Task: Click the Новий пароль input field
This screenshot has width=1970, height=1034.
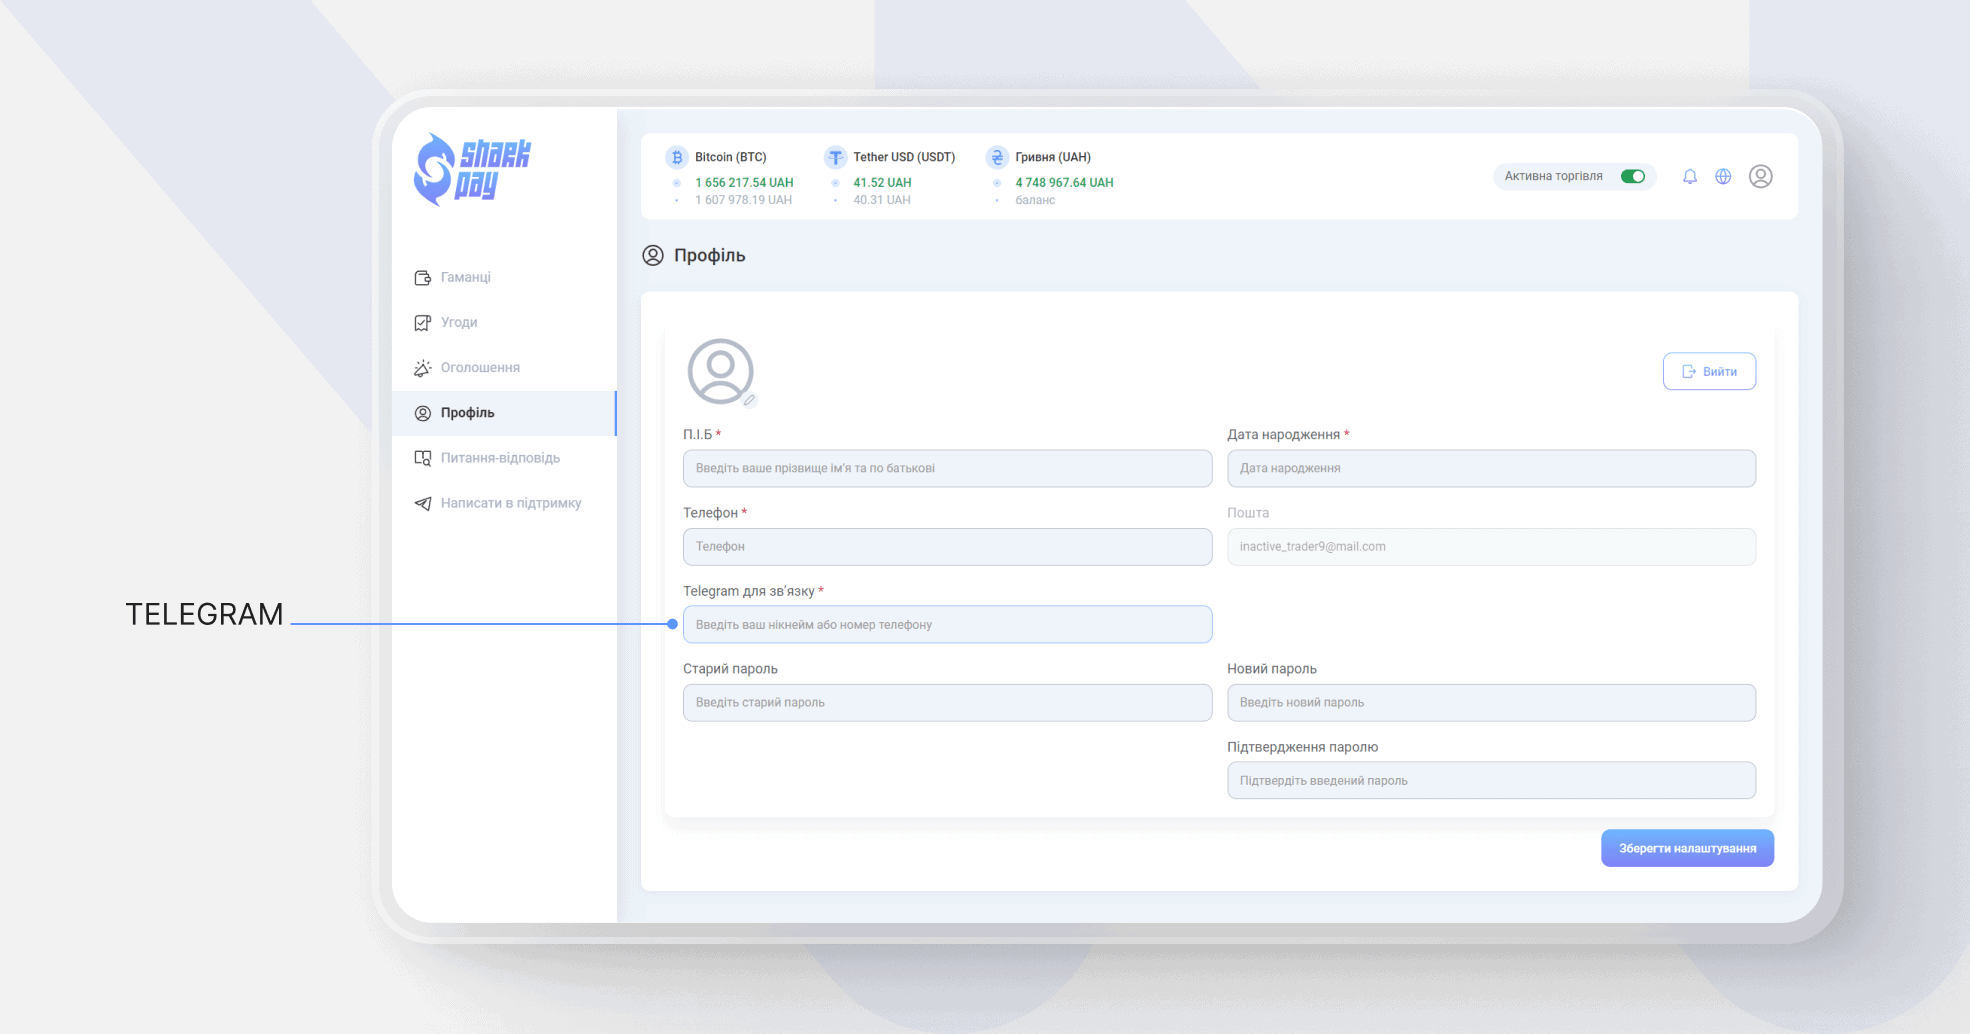Action: 1491,702
